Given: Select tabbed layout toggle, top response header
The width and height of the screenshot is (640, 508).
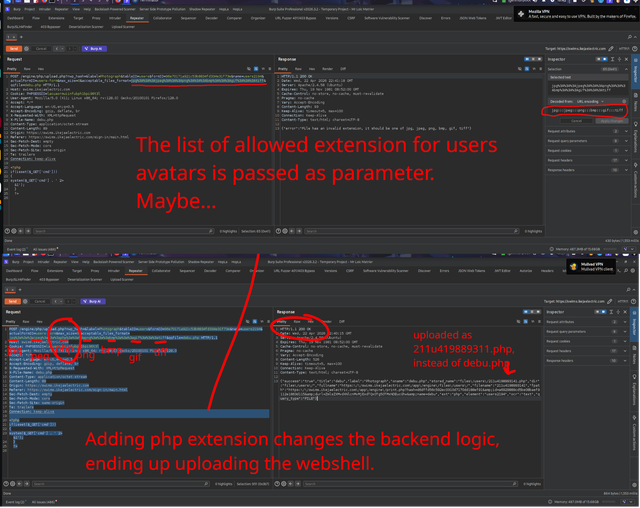Looking at the screenshot, I should 539,59.
